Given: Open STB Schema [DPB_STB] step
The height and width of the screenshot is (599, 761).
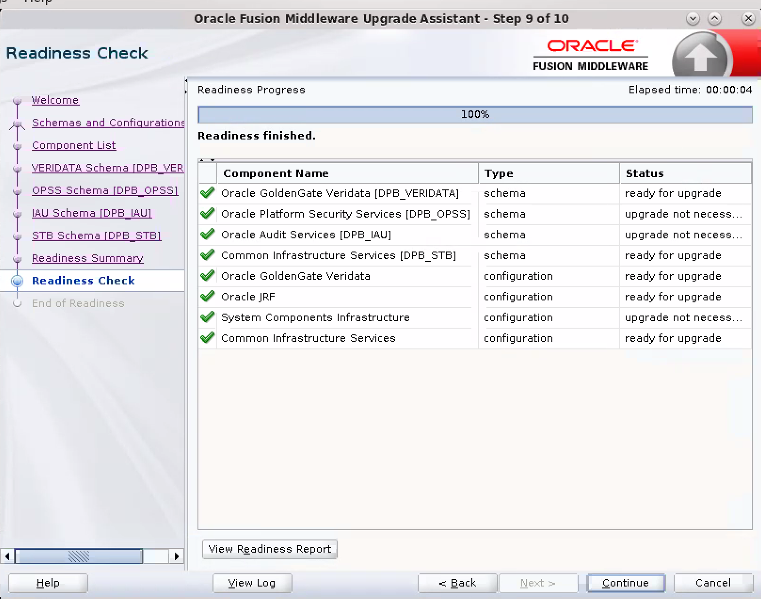Looking at the screenshot, I should 97,235.
